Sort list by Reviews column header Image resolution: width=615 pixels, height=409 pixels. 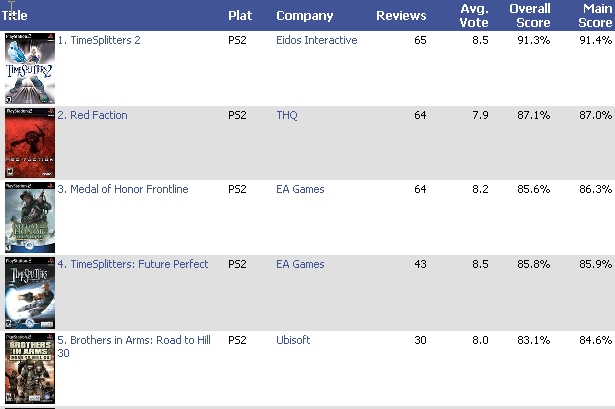click(x=401, y=16)
